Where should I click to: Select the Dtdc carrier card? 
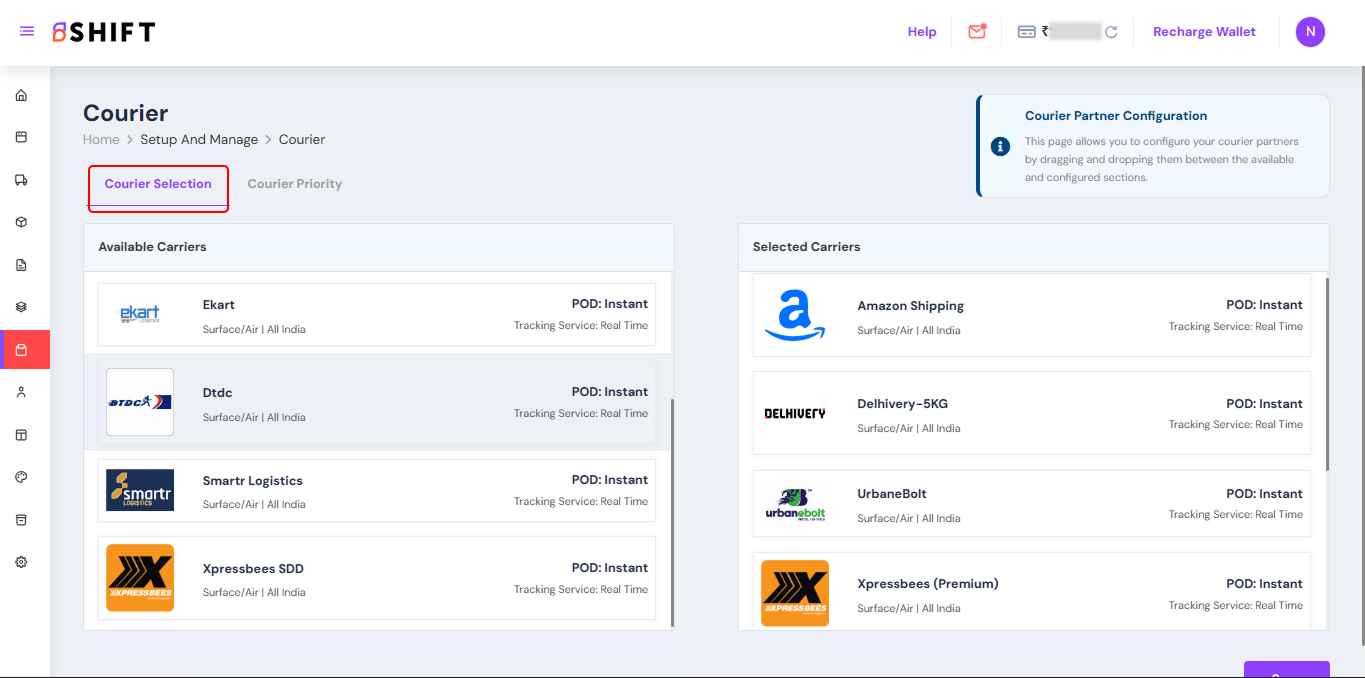[x=378, y=402]
